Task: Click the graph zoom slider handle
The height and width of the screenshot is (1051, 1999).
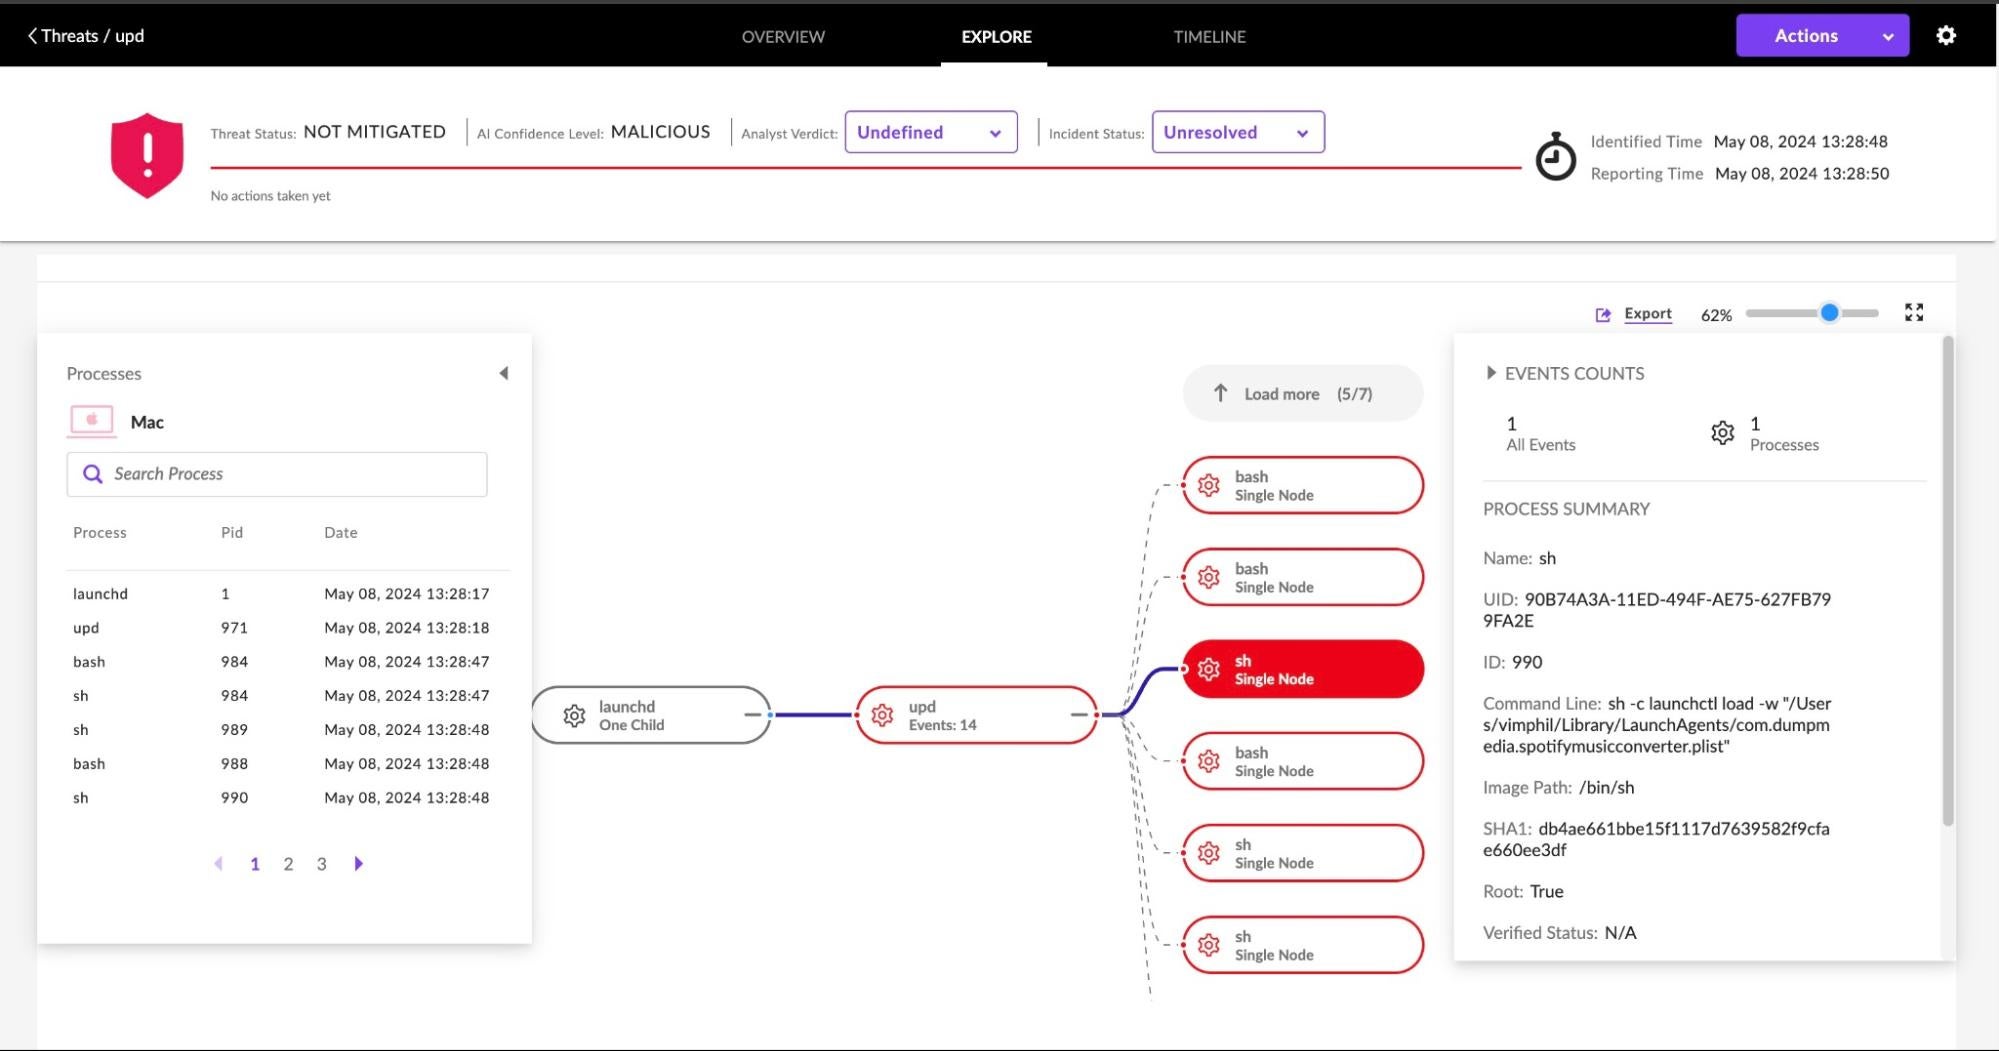Action: click(1829, 313)
